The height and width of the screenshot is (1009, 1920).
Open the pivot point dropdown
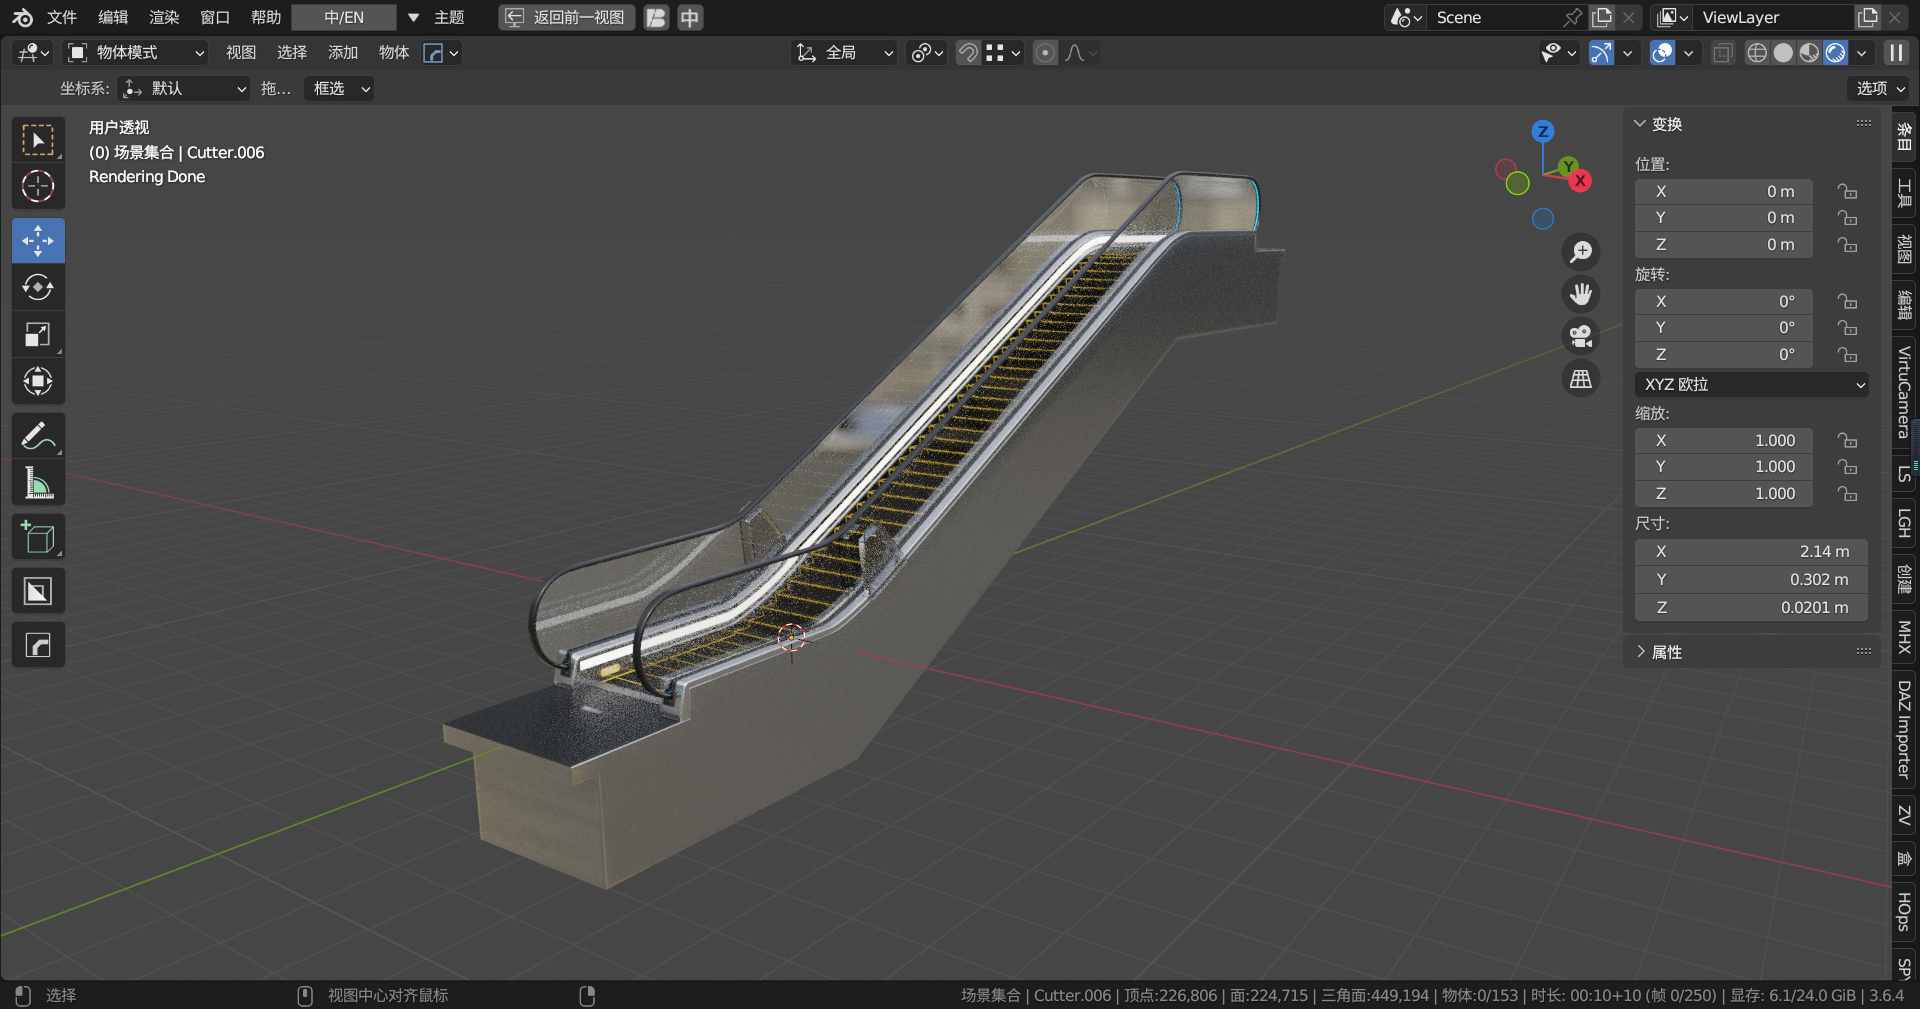point(927,53)
